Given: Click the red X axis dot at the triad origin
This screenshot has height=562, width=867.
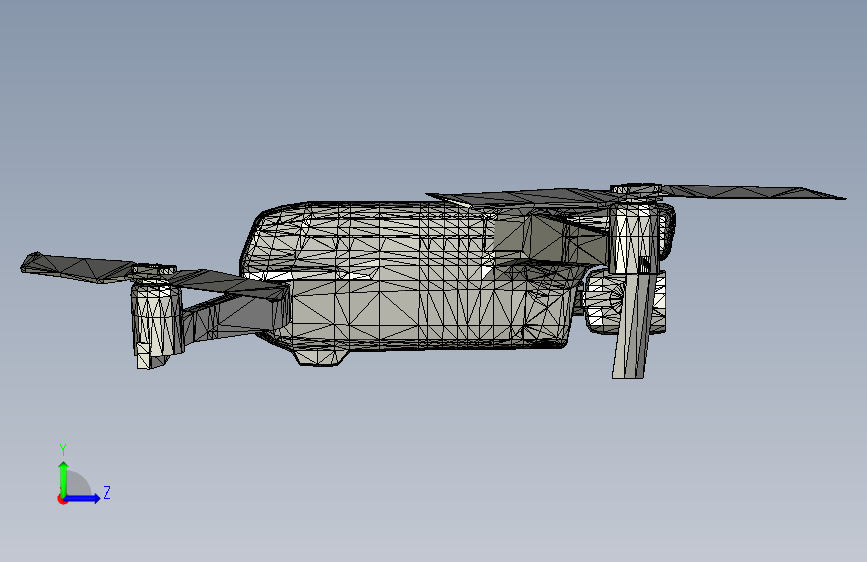Looking at the screenshot, I should click(x=62, y=499).
